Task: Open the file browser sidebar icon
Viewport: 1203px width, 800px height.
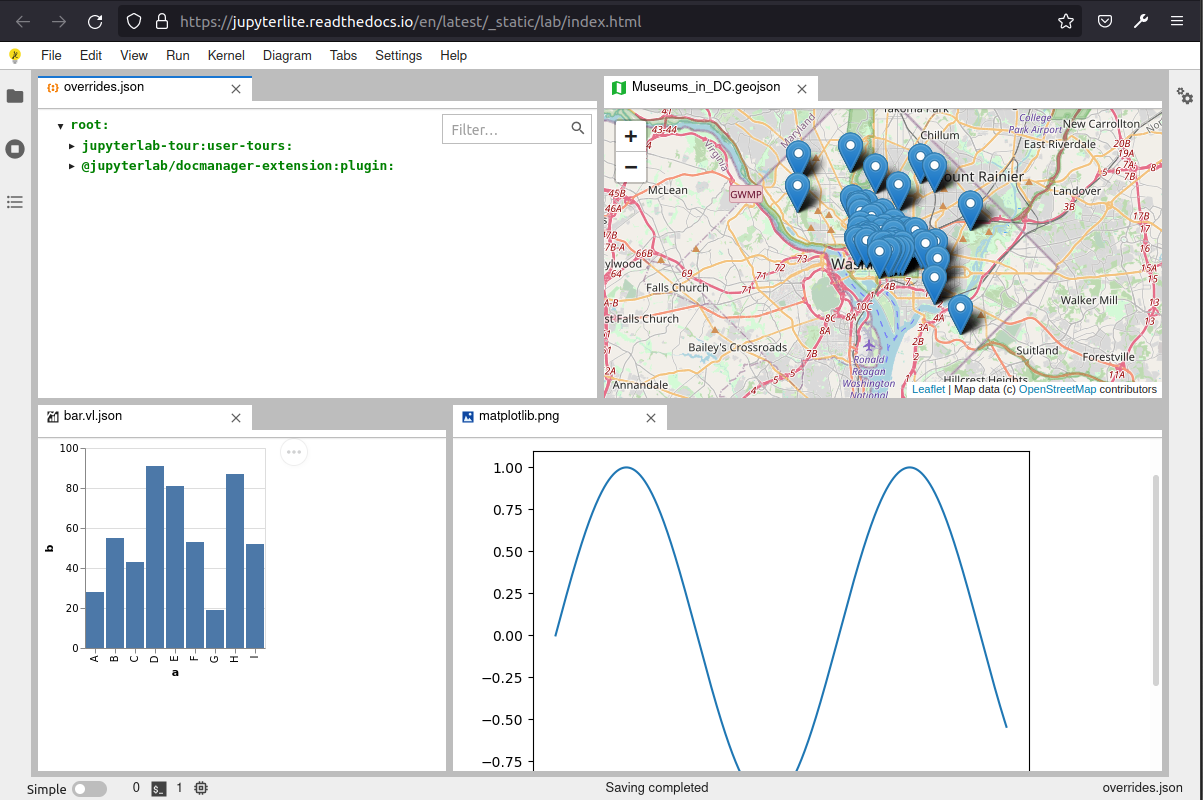Action: pos(15,96)
